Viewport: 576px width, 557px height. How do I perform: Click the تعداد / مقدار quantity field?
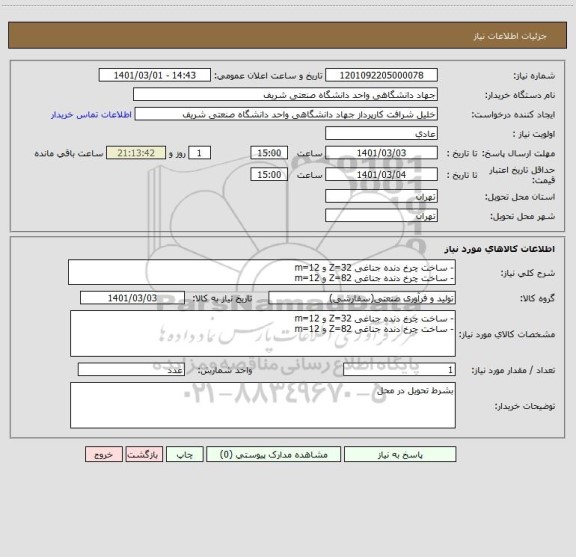399,370
